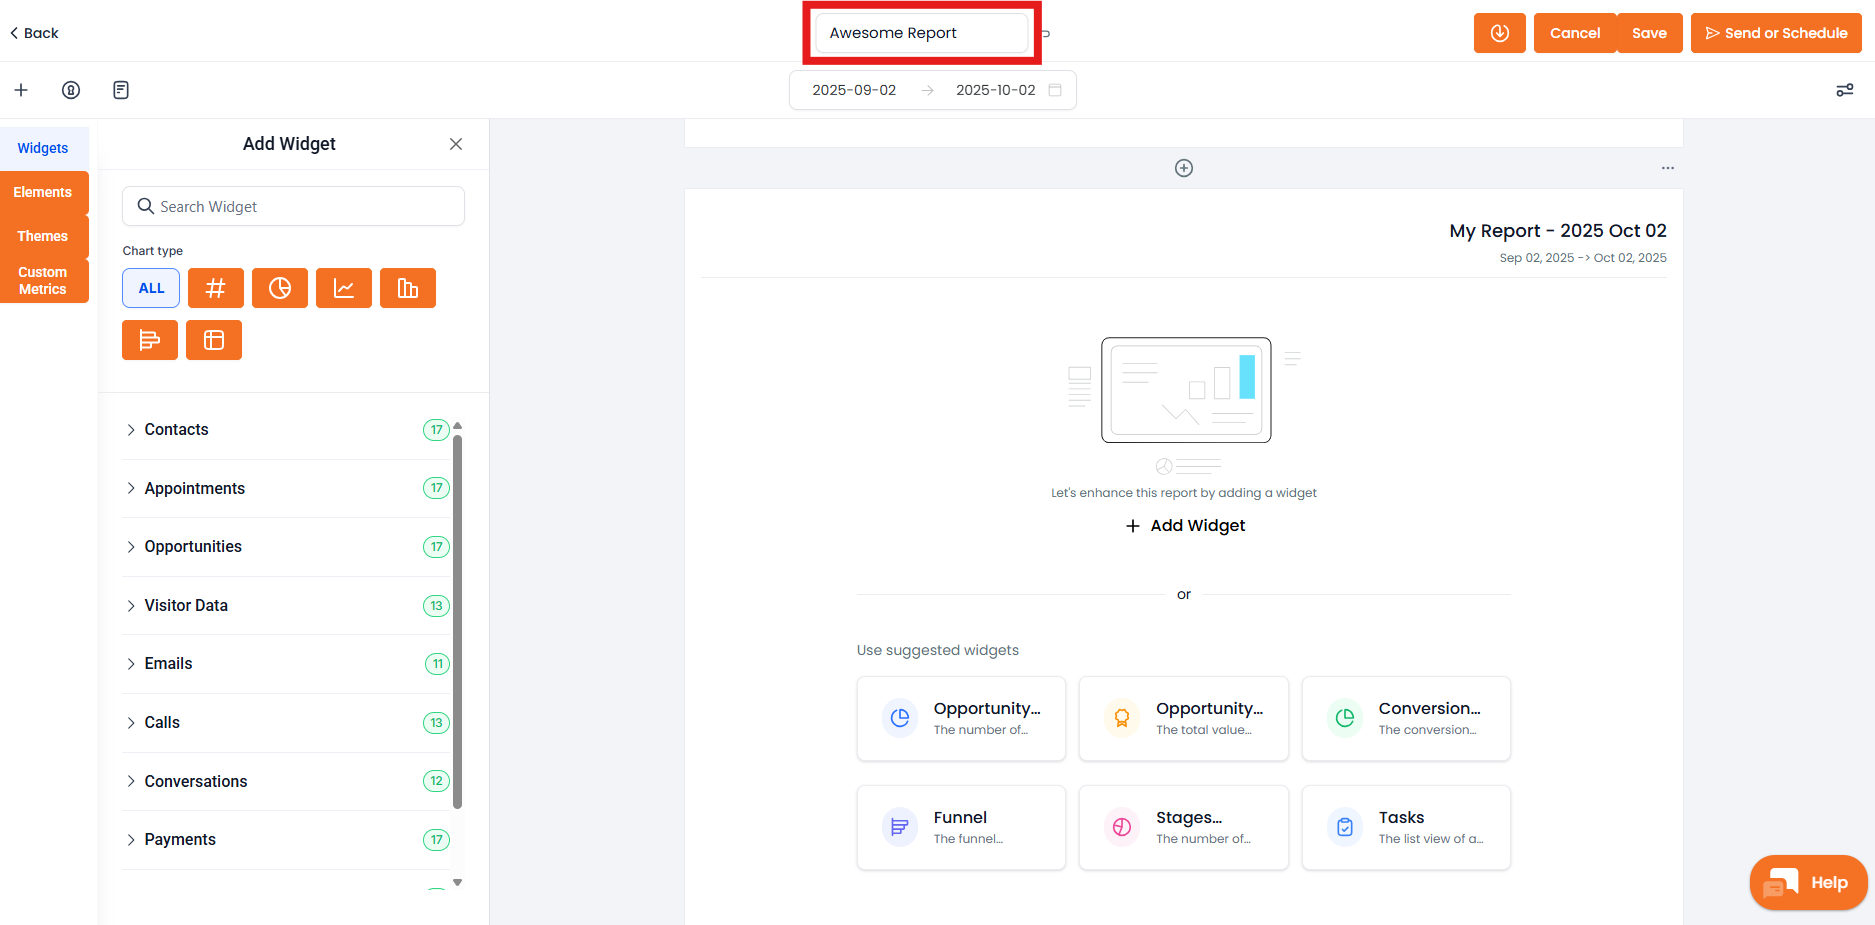Click the Send or Schedule button
Screen dimensions: 1875x925
click(x=1776, y=33)
